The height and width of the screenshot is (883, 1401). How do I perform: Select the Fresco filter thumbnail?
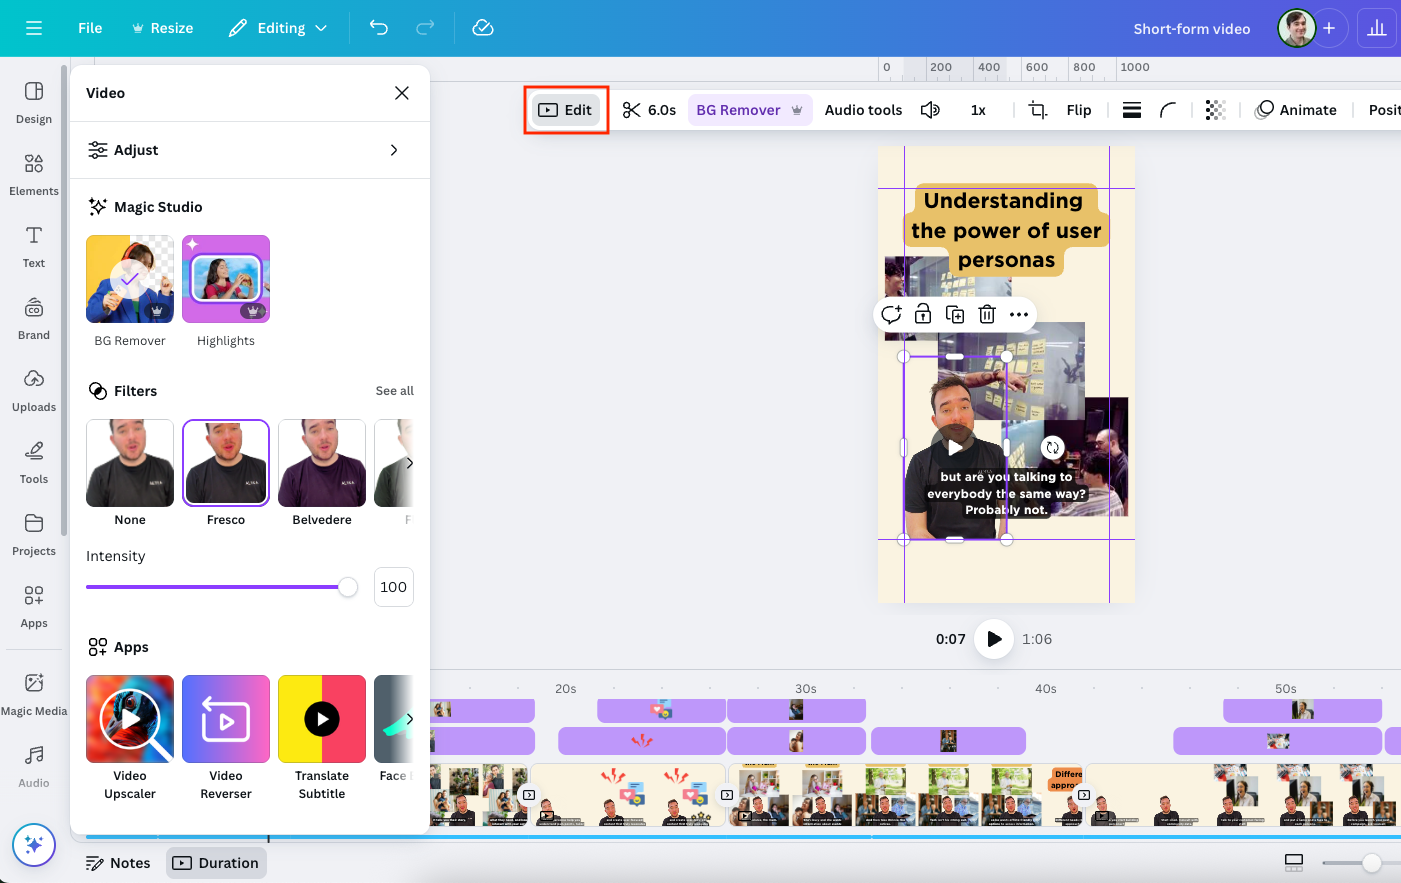point(225,462)
